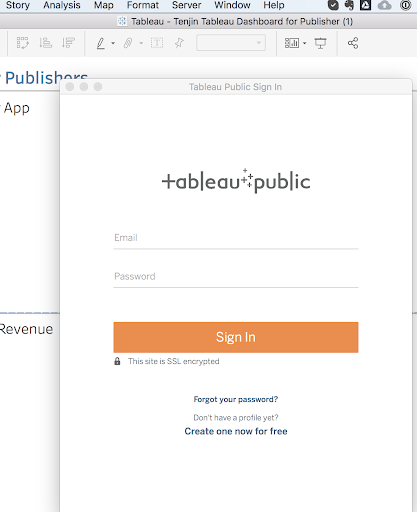Click the 'Don't have a profile yet?' text
Viewport: 417px width, 512px height.
coord(236,418)
